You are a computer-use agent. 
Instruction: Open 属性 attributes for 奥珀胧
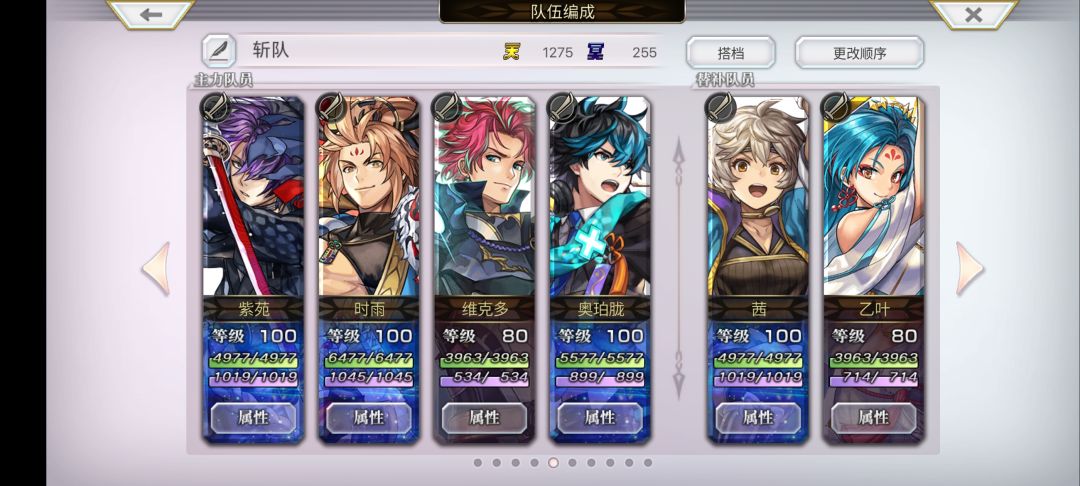(x=600, y=417)
